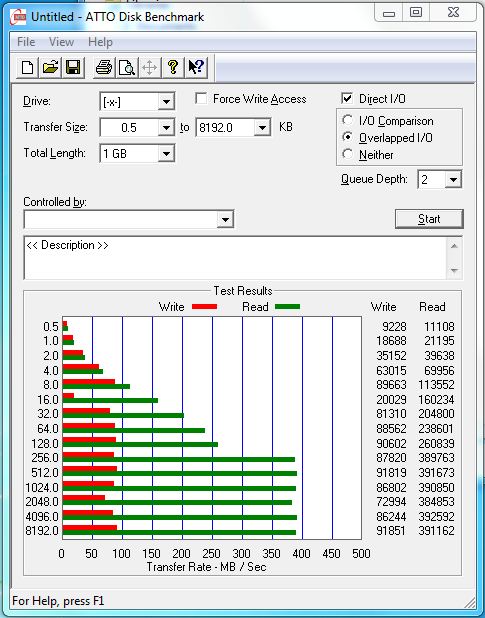Close the ATTO Disk Benchmark window
Viewport: 485px width, 618px height.
click(x=453, y=13)
